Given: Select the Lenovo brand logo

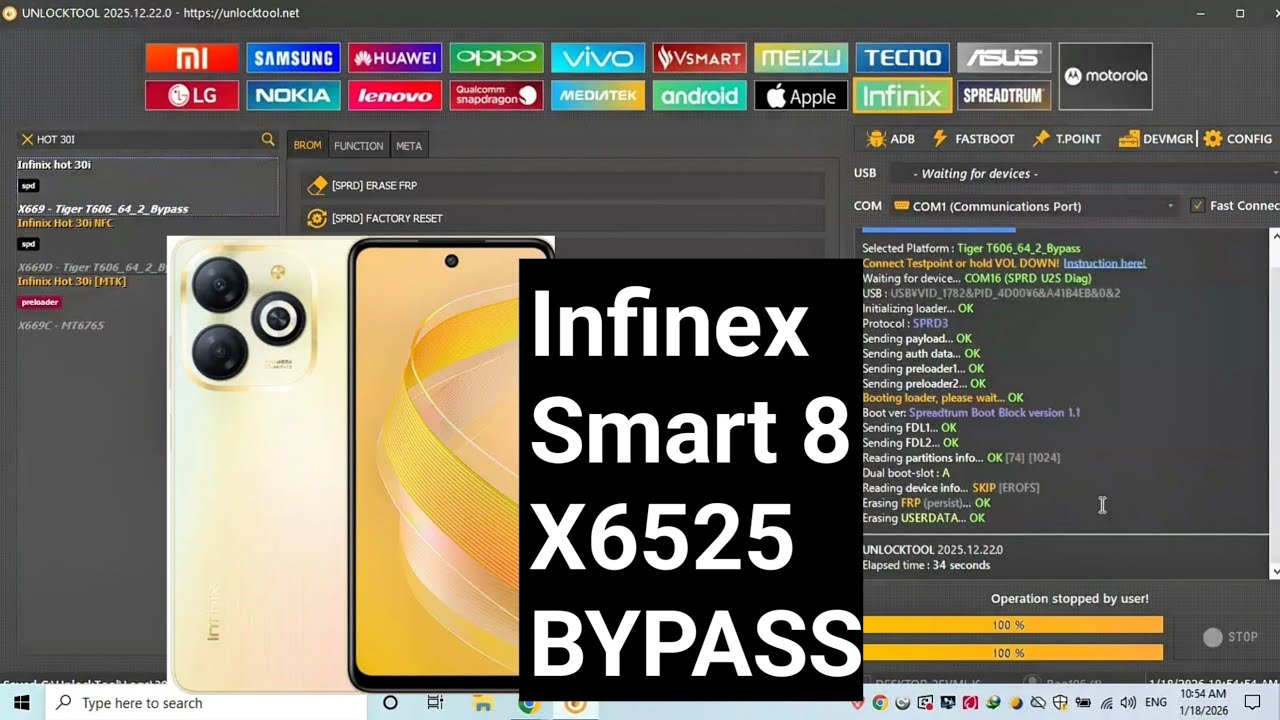Looking at the screenshot, I should (395, 96).
